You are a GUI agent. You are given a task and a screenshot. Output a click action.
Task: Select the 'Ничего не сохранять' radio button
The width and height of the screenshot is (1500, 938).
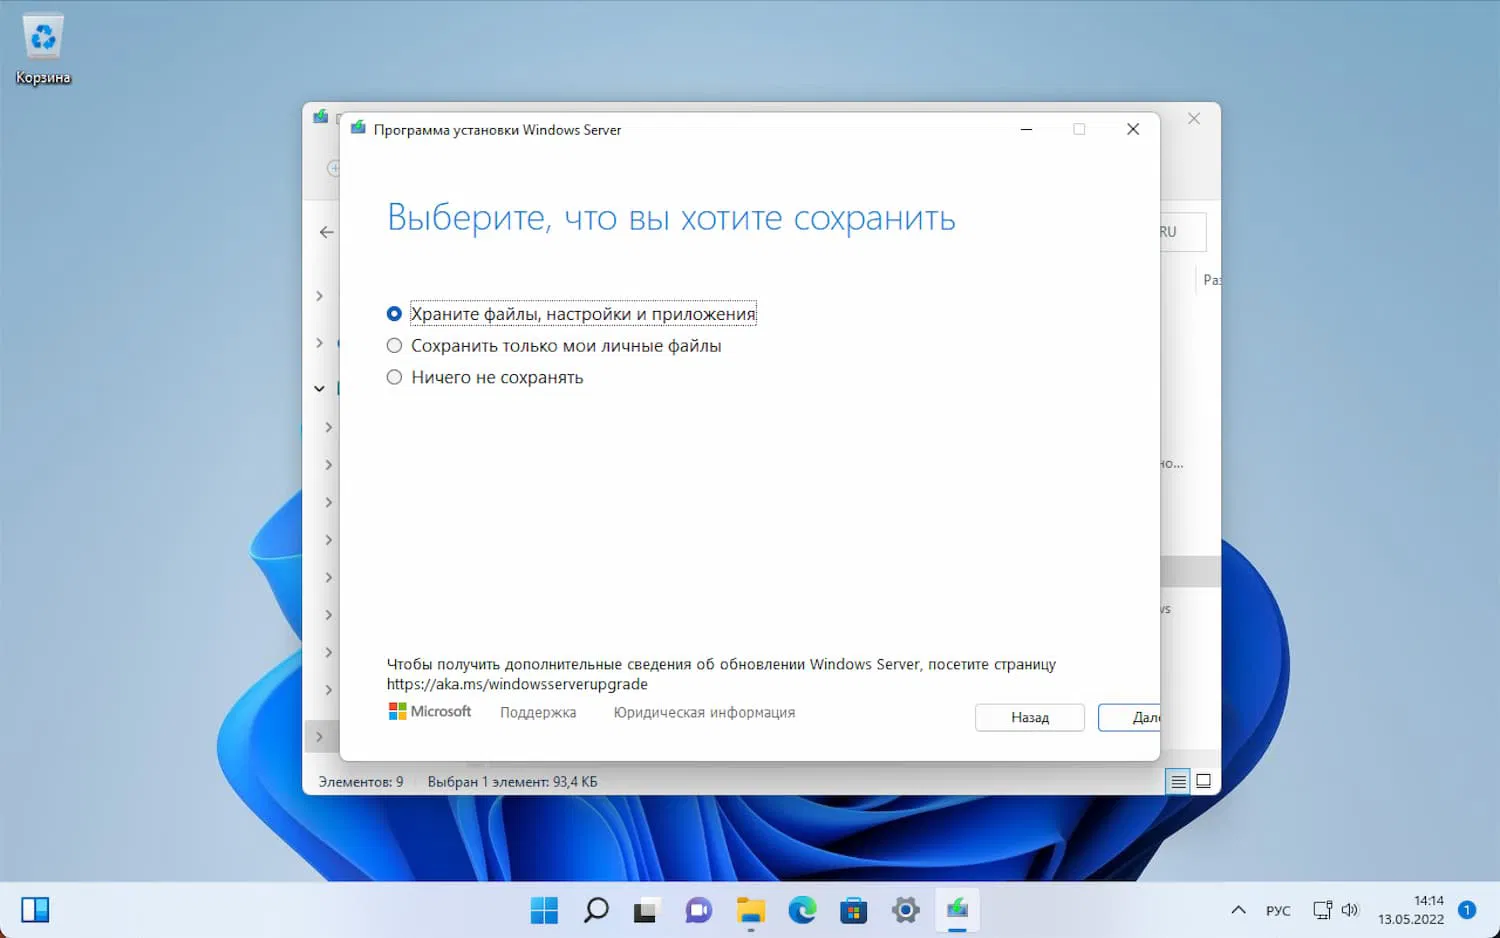(x=485, y=378)
